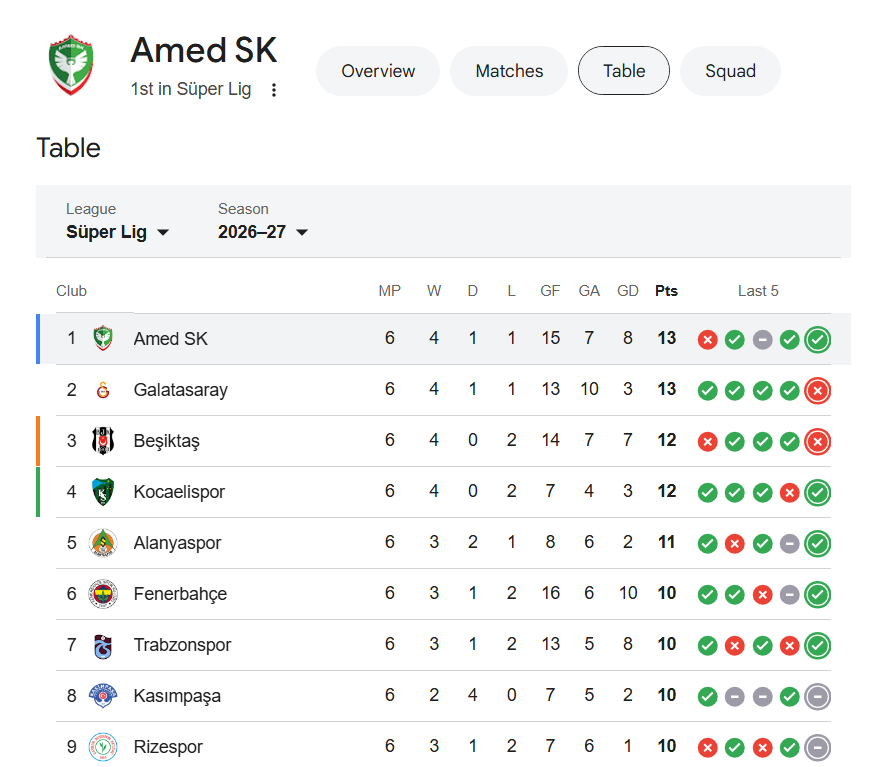Switch to the Matches tab
Screen dimensions: 872x767
tap(509, 71)
